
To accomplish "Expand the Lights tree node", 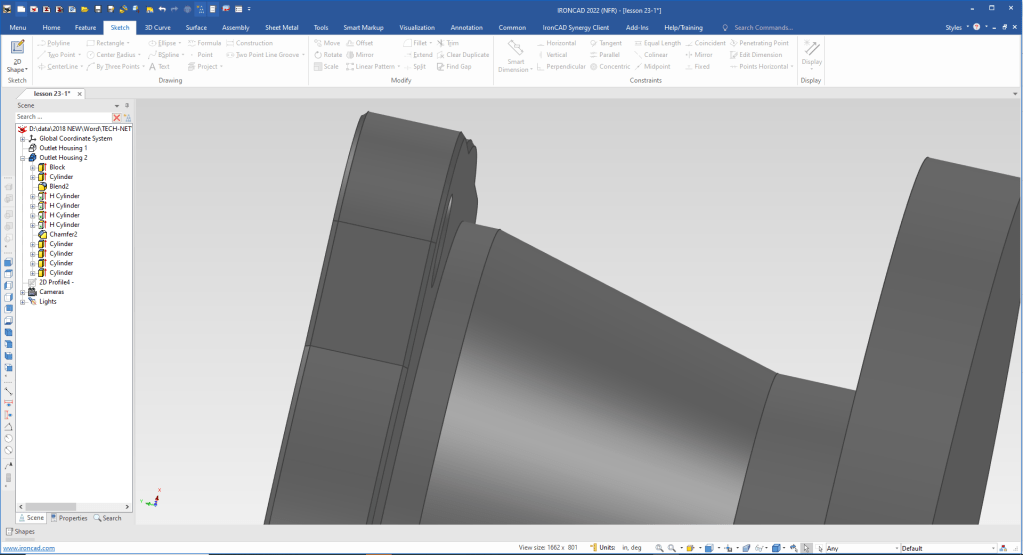I will [x=22, y=301].
